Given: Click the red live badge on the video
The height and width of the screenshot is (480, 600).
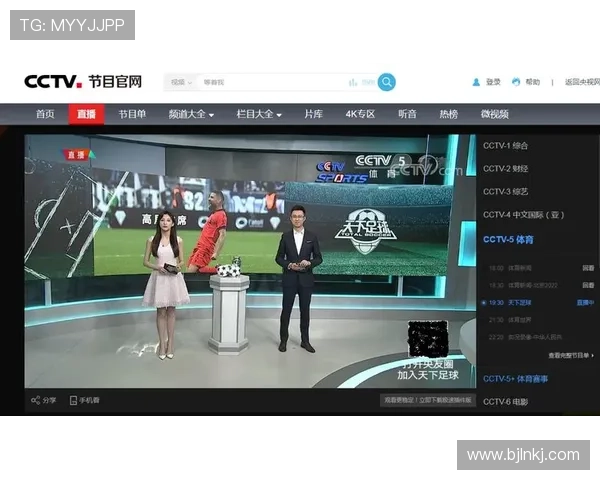Looking at the screenshot, I should pos(78,154).
